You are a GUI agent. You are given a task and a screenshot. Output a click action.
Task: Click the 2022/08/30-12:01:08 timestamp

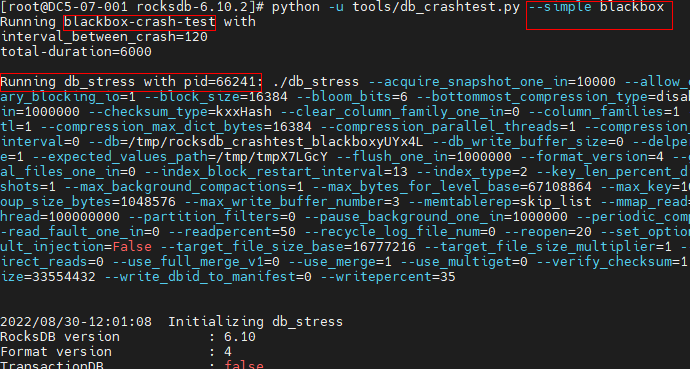coord(76,322)
